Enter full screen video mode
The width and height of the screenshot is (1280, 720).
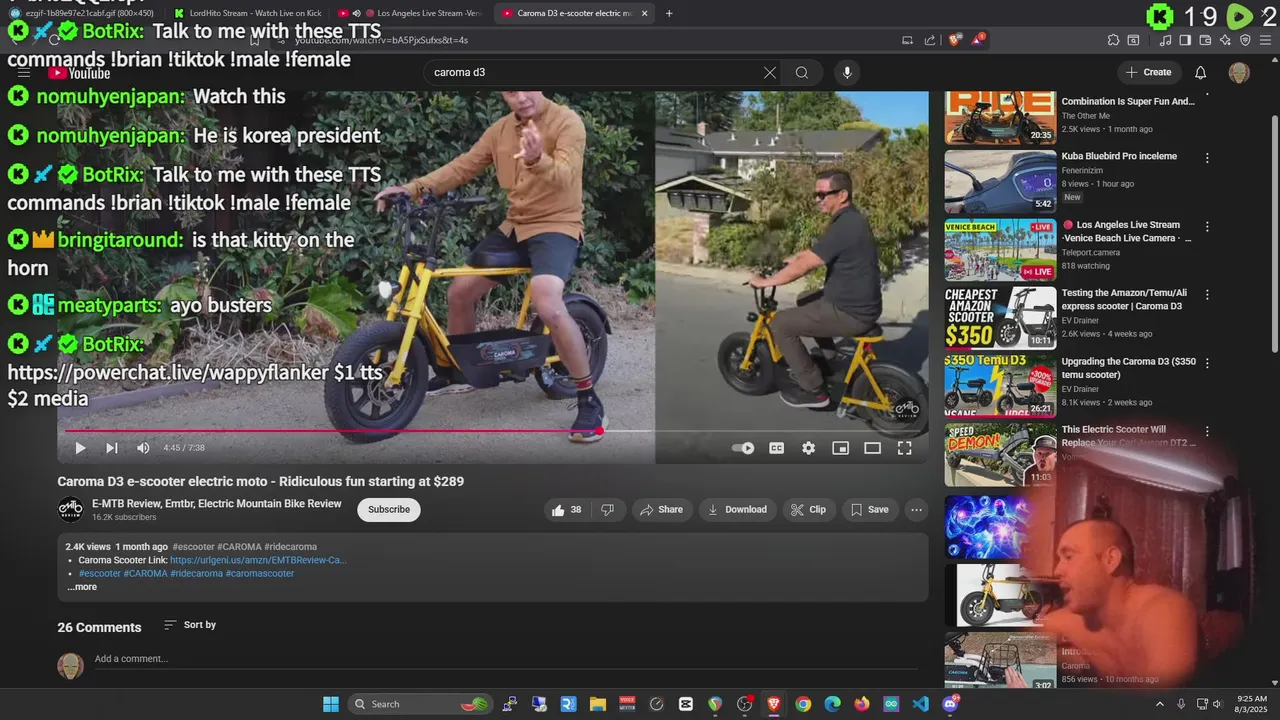(904, 448)
